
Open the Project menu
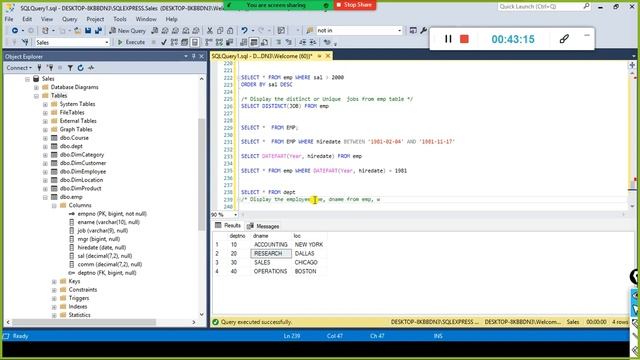click(95, 19)
